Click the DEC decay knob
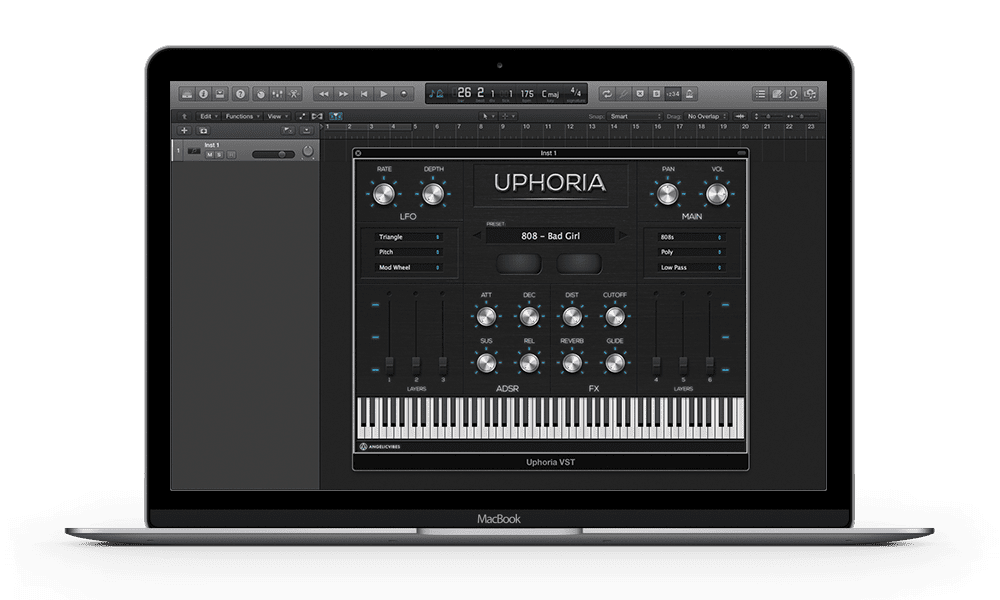1000x600 pixels. tap(529, 316)
